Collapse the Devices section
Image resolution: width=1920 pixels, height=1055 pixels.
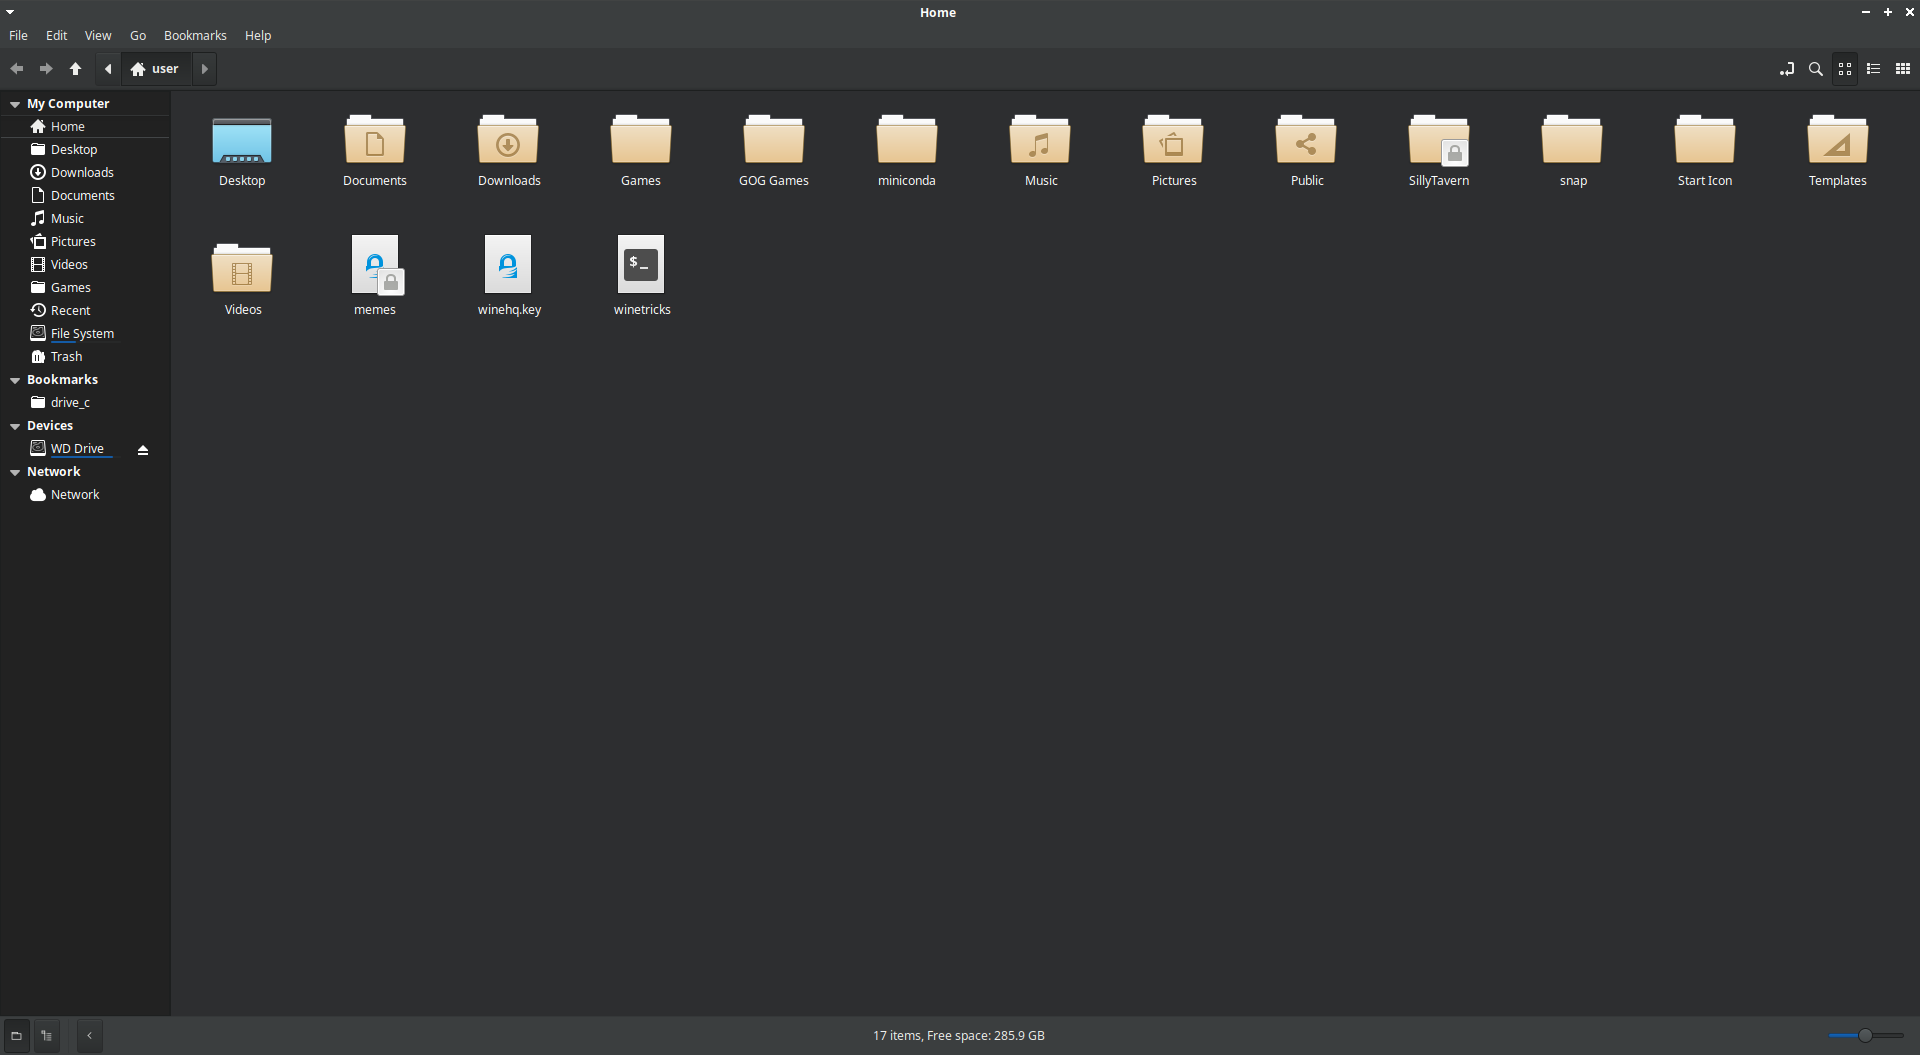click(15, 426)
